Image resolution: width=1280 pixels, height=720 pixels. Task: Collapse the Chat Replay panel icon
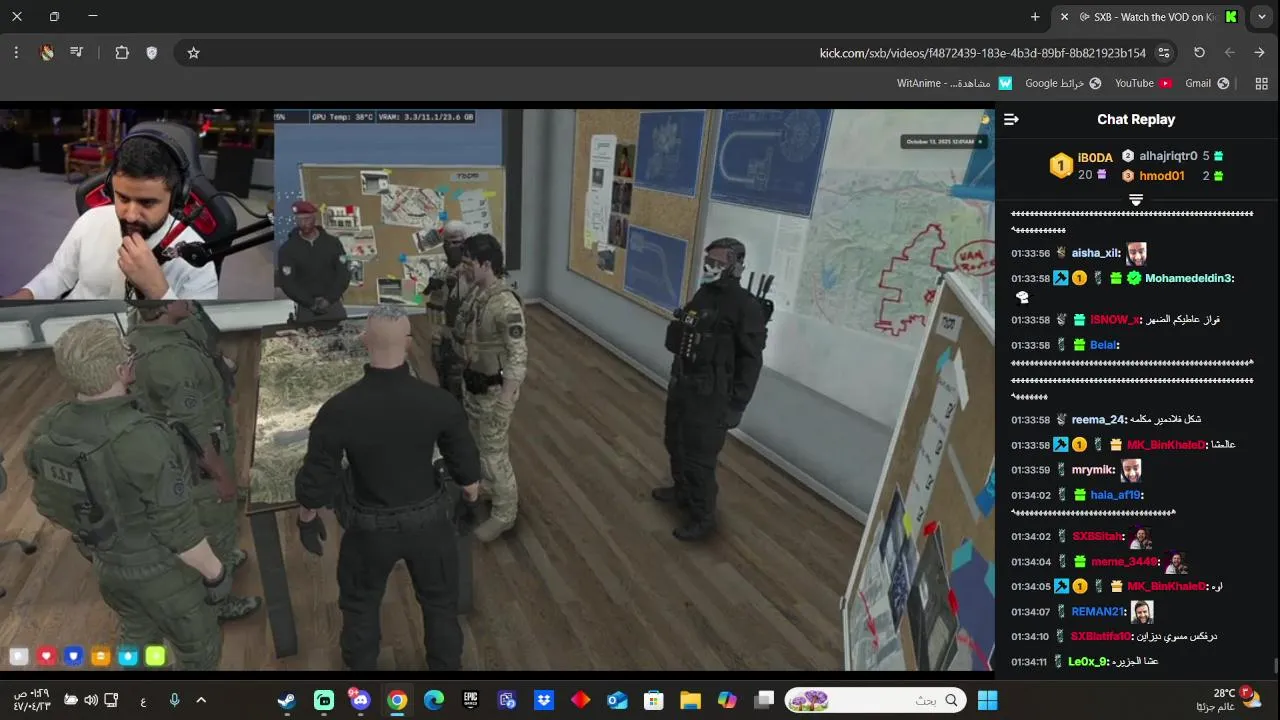tap(1011, 119)
